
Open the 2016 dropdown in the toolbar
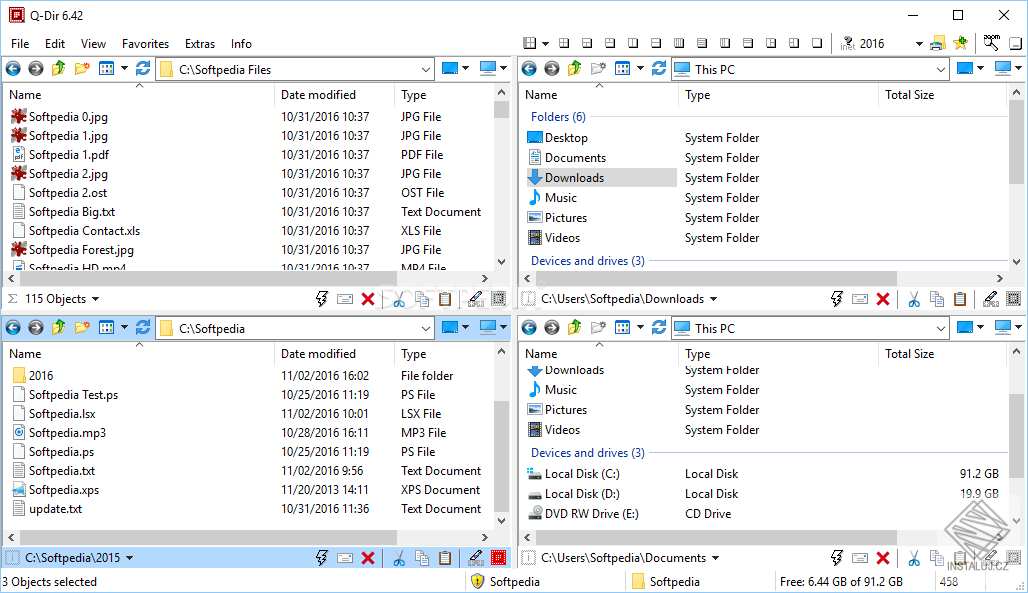coord(919,44)
